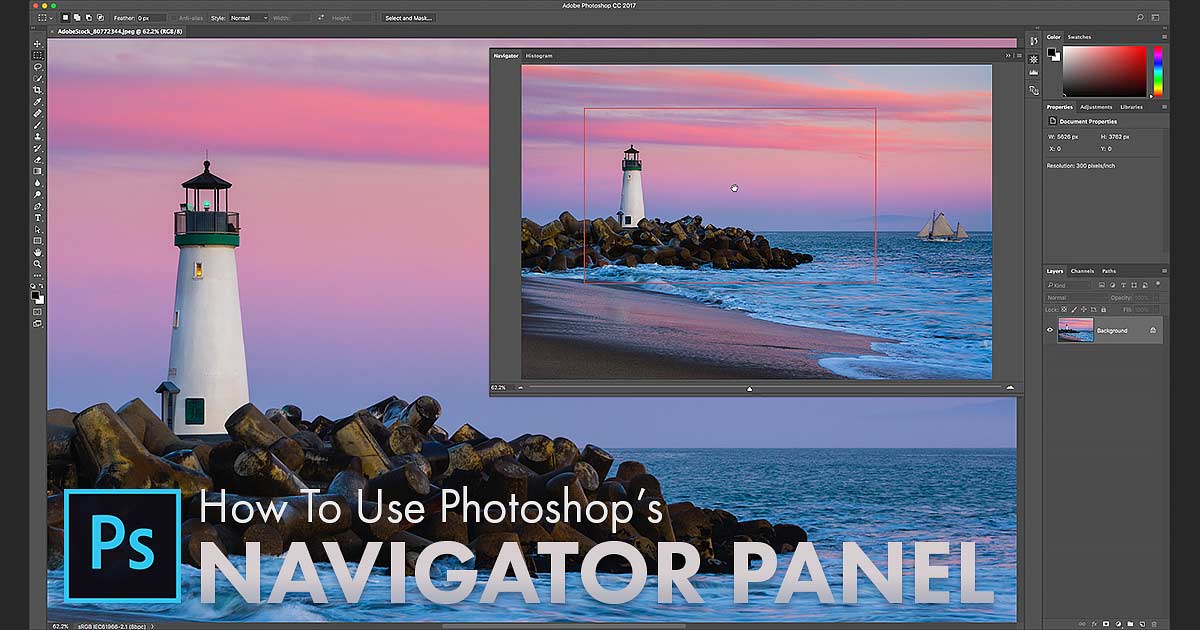1200x630 pixels.
Task: Click the Select and Mask button
Action: (408, 18)
